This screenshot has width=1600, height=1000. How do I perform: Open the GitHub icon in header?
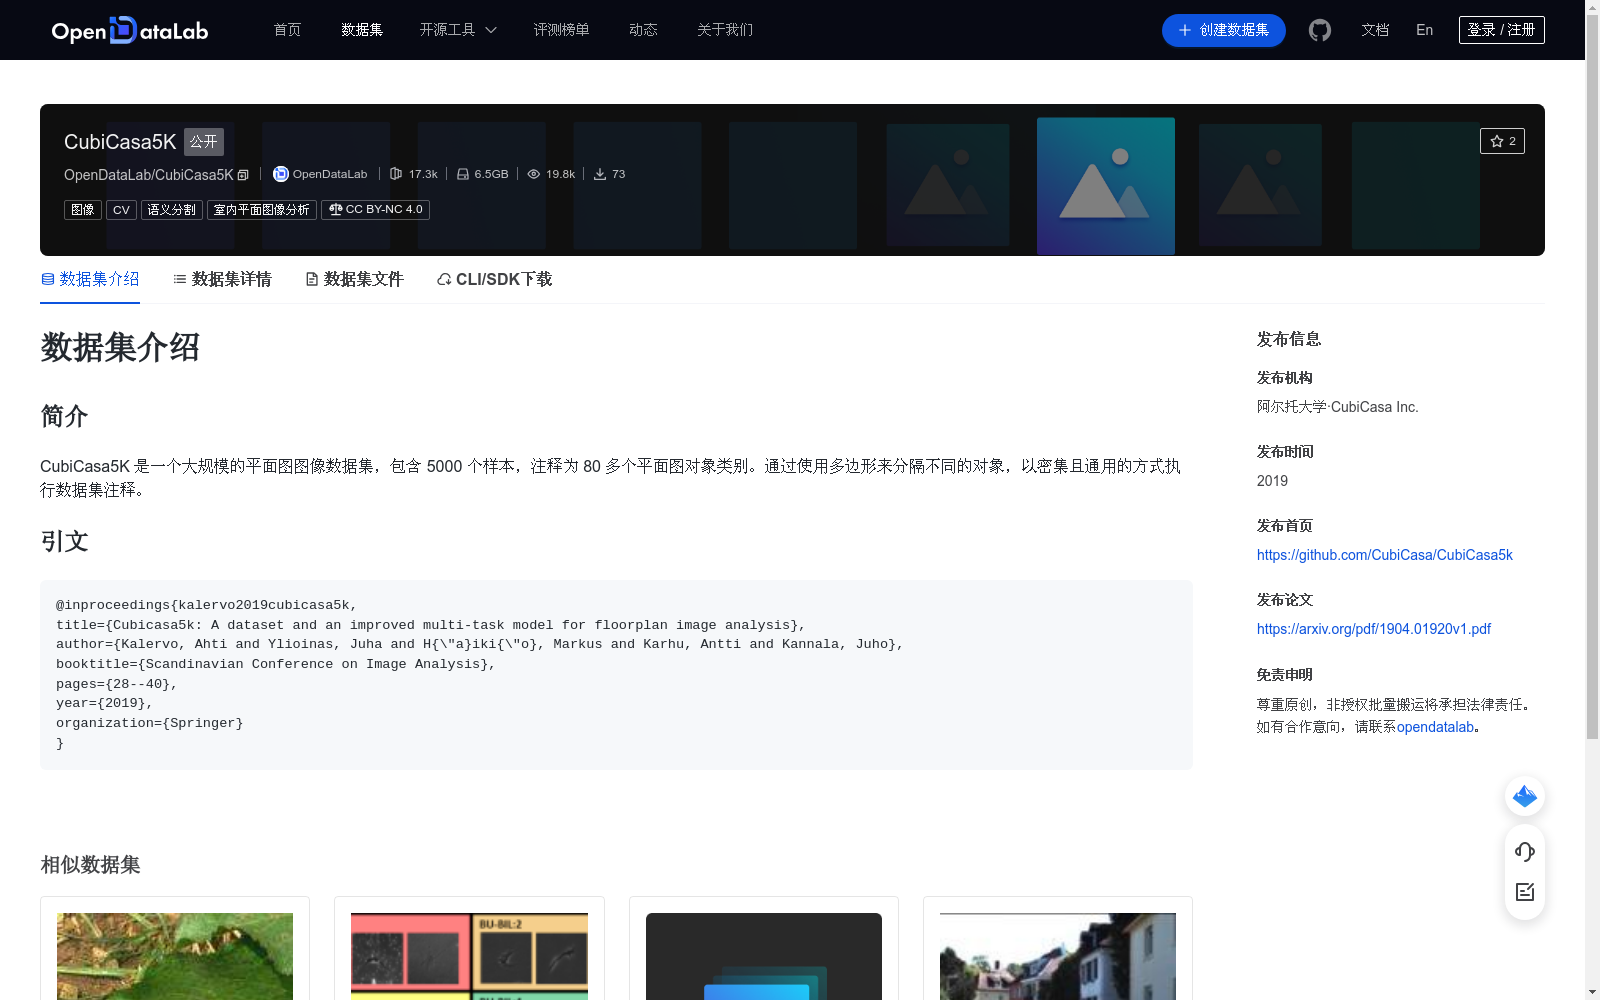pos(1320,30)
